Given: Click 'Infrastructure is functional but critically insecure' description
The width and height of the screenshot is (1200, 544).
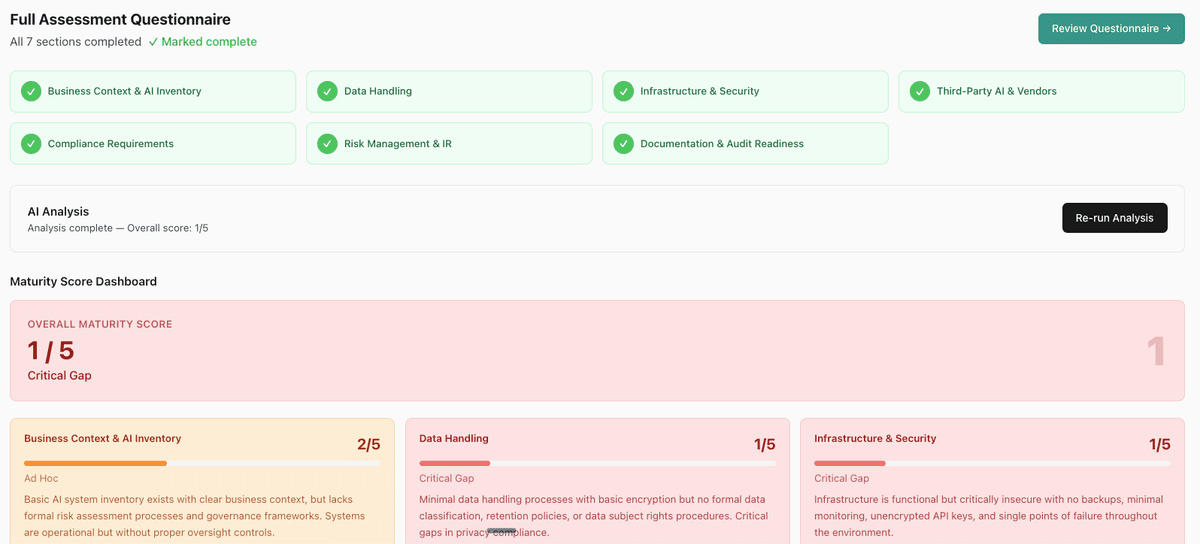Looking at the screenshot, I should 986,516.
